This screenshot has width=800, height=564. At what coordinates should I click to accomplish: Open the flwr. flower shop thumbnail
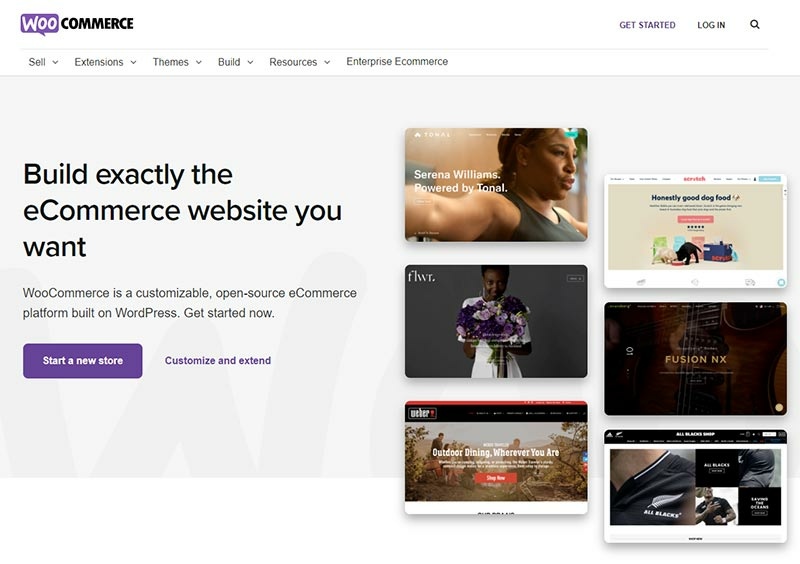[496, 321]
